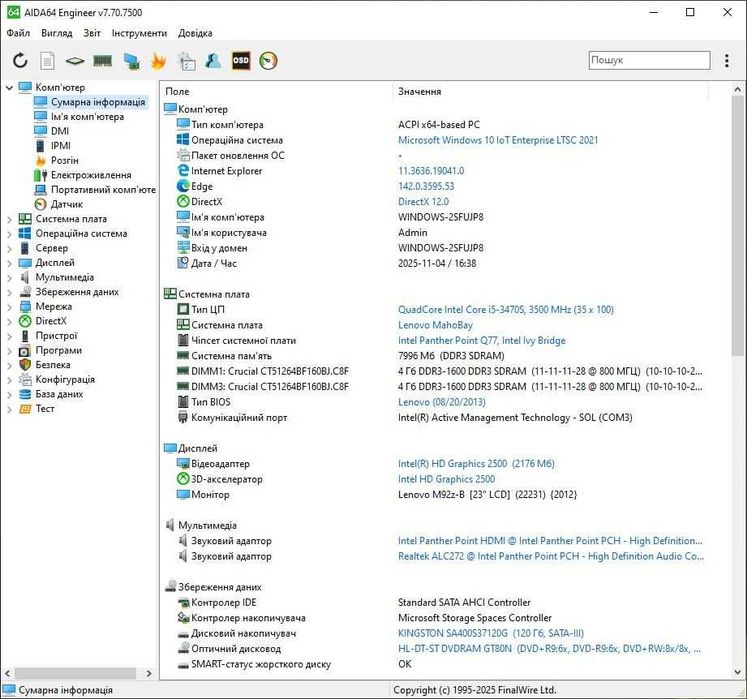Open the motherboard chip toolbar icon
The height and width of the screenshot is (699, 747).
(x=75, y=61)
